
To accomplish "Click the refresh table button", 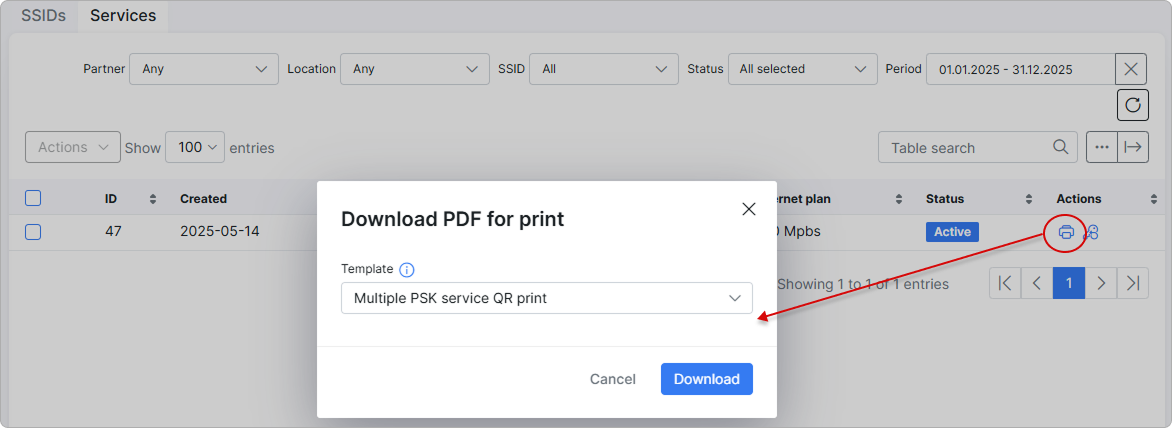I will (1132, 105).
